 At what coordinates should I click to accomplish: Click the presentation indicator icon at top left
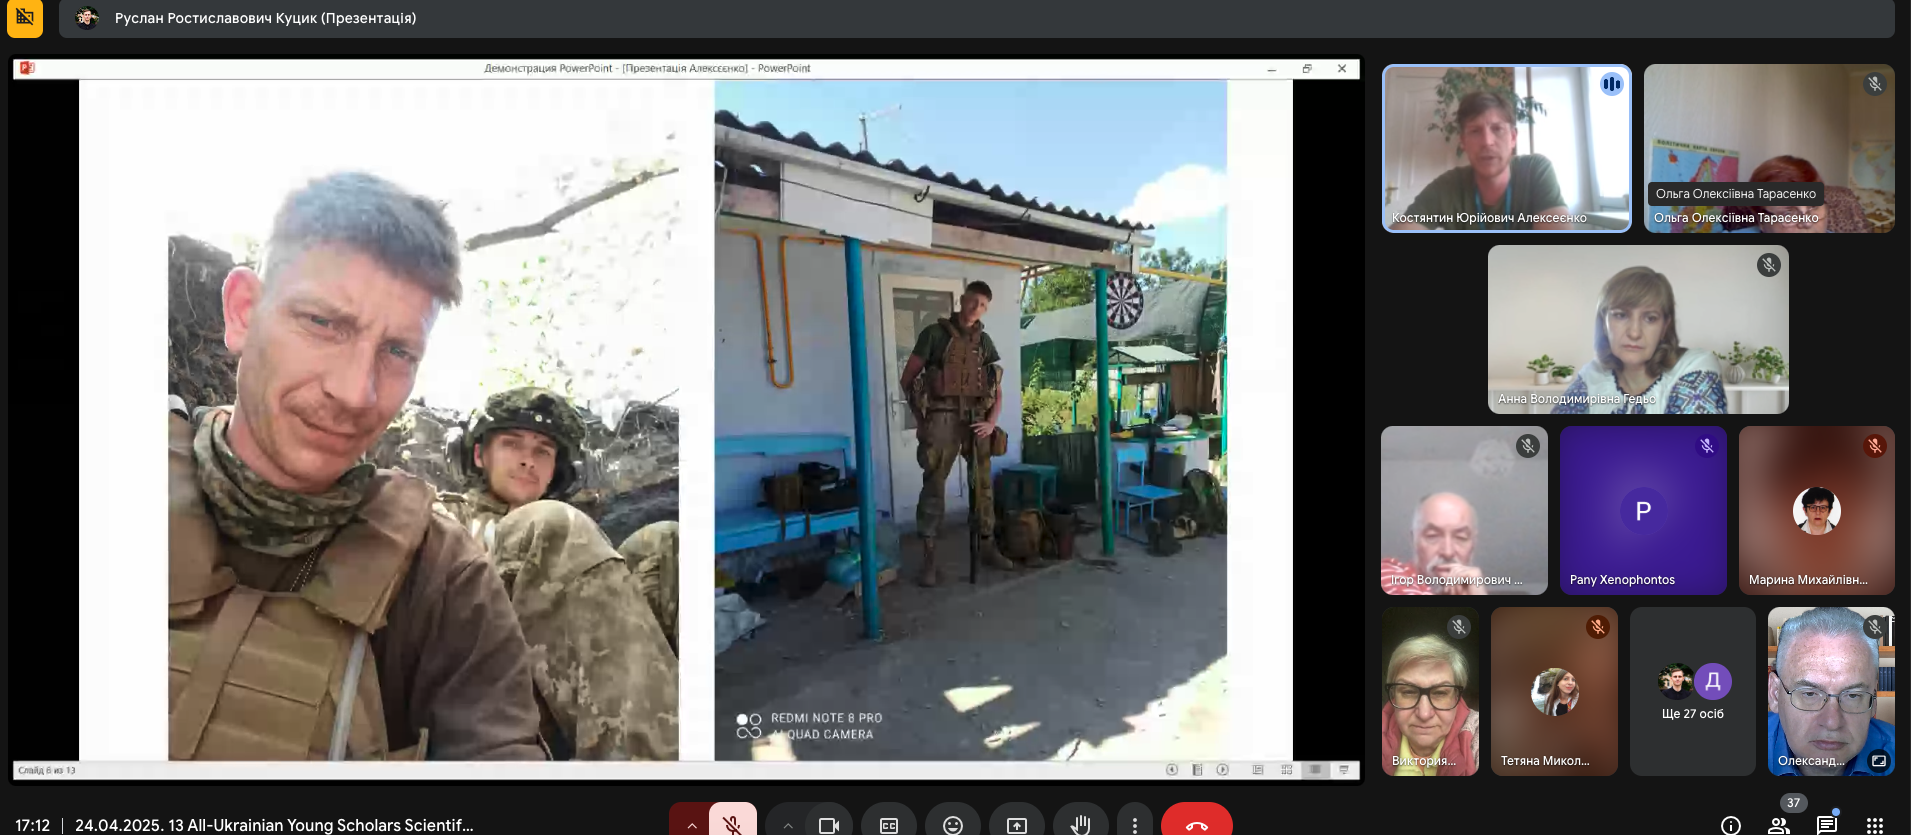click(25, 18)
